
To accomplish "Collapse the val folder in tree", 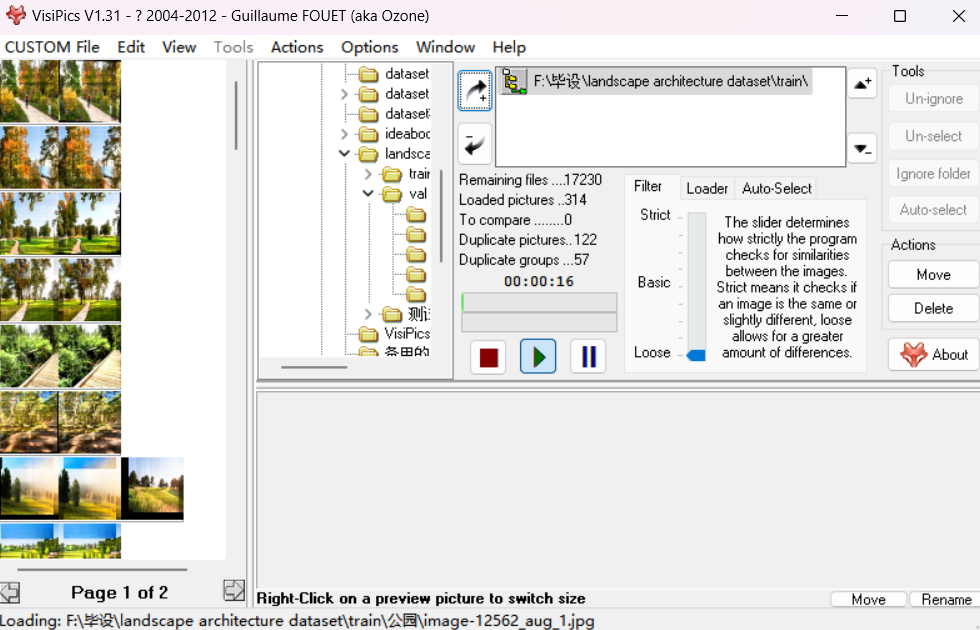I will [x=368, y=194].
